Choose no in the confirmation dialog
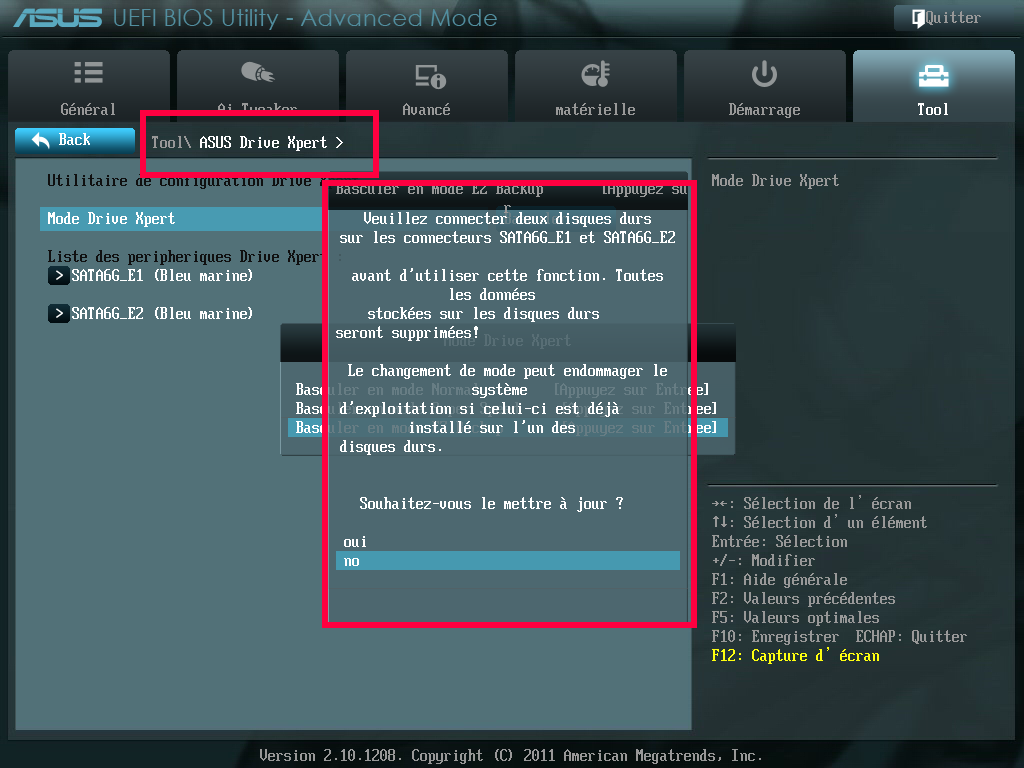 507,561
